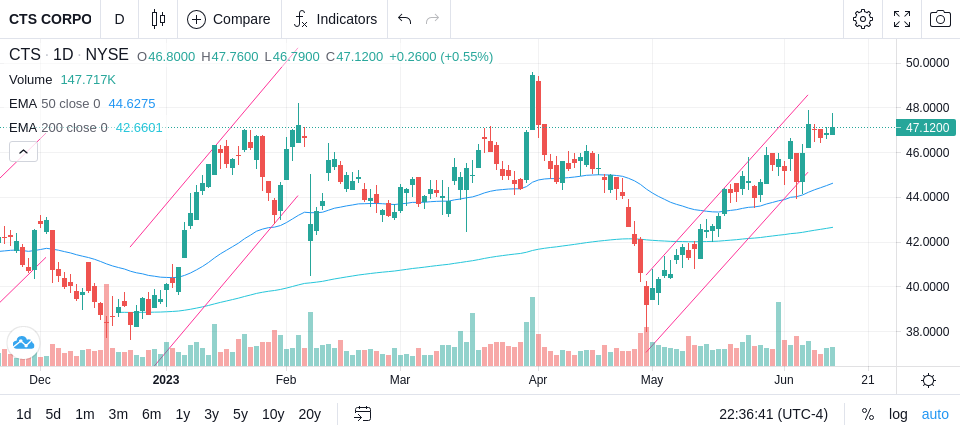
Task: Open the CTS CORPO symbol search
Action: 50,19
